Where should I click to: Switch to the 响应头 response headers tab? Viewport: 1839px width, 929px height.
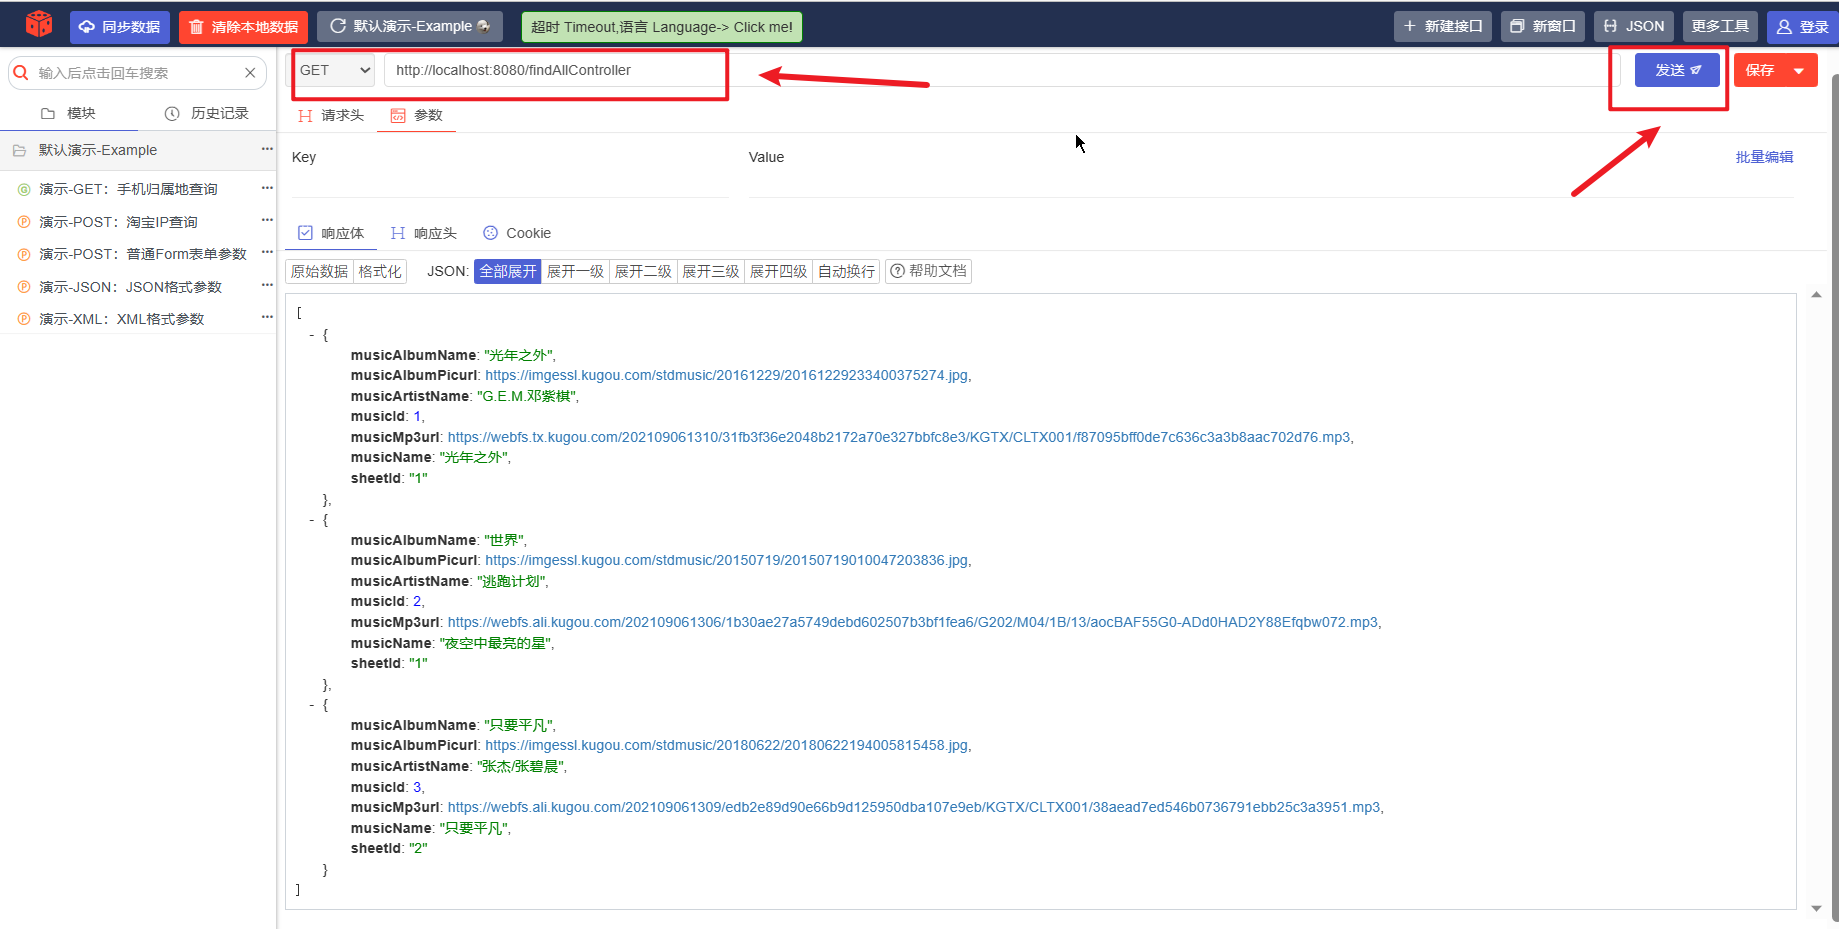tap(423, 233)
